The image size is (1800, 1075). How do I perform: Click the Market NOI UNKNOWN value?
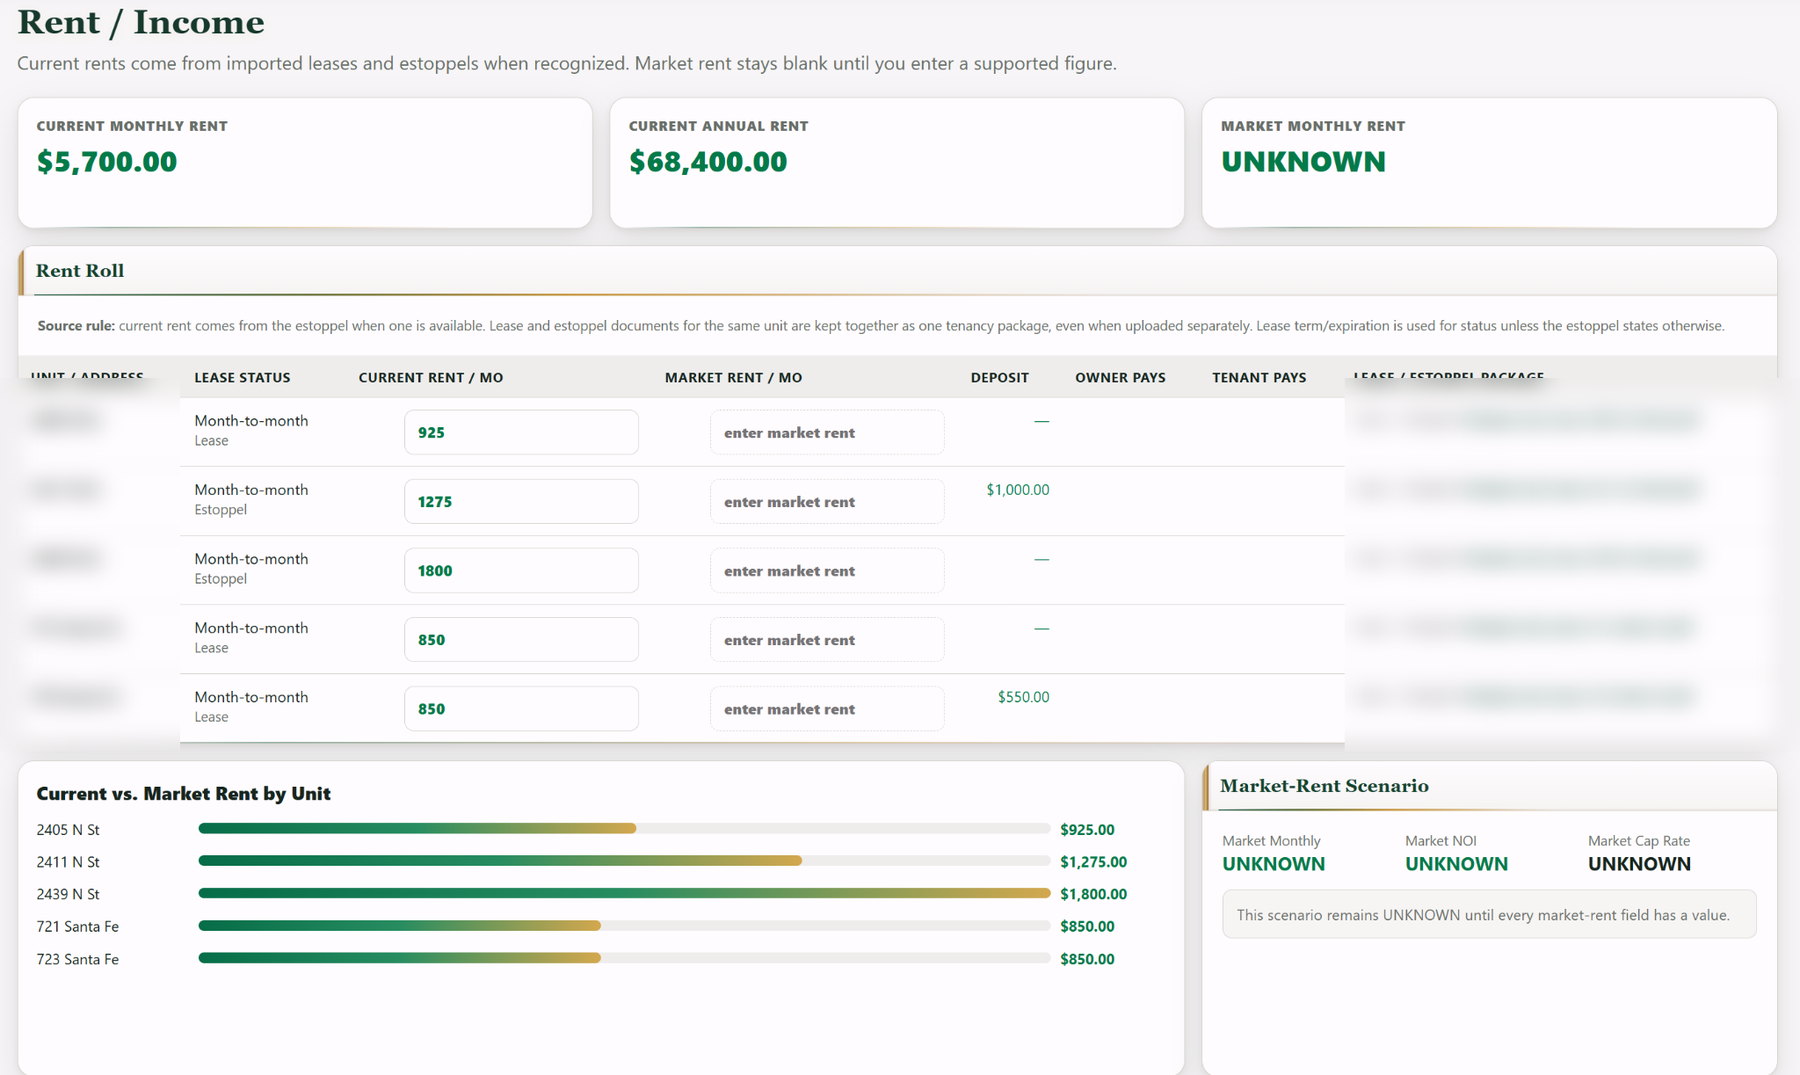click(1456, 864)
